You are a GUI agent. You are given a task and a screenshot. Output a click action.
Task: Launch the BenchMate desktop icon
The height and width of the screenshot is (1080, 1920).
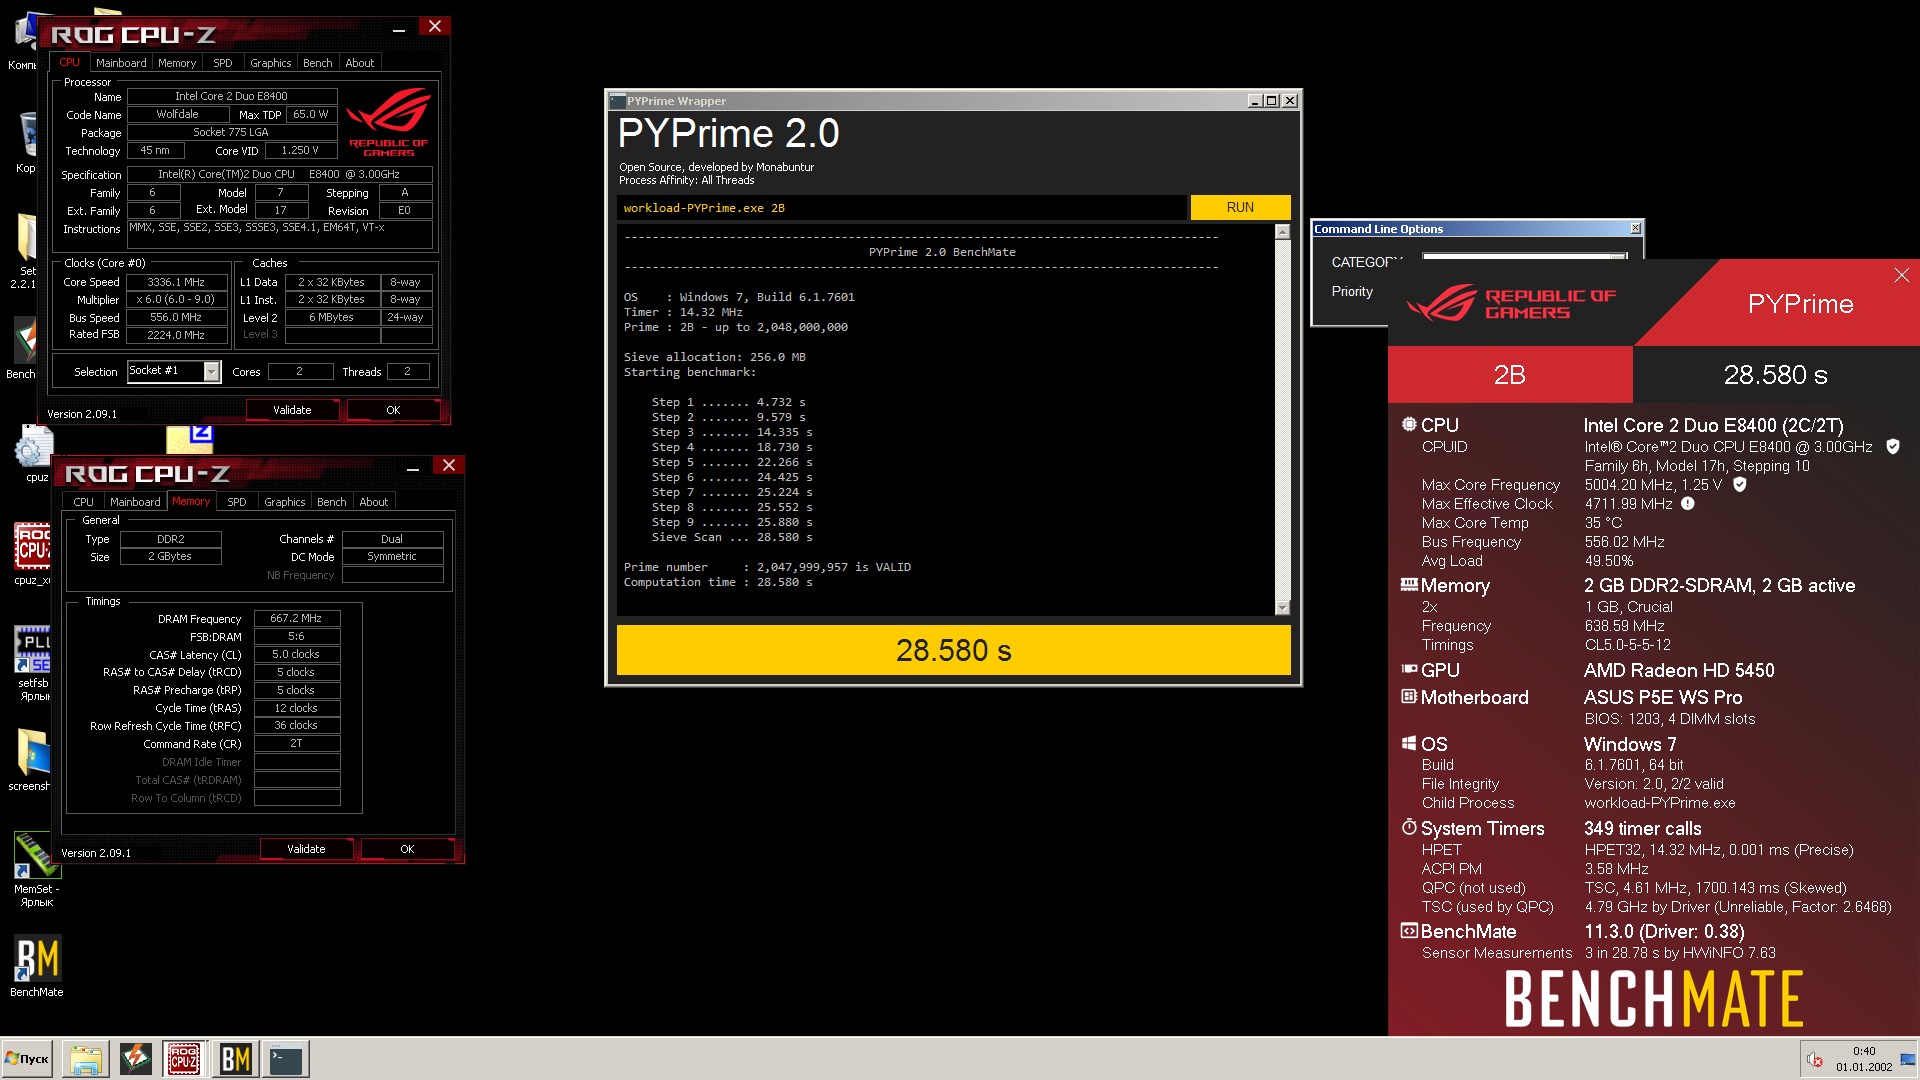coord(37,965)
